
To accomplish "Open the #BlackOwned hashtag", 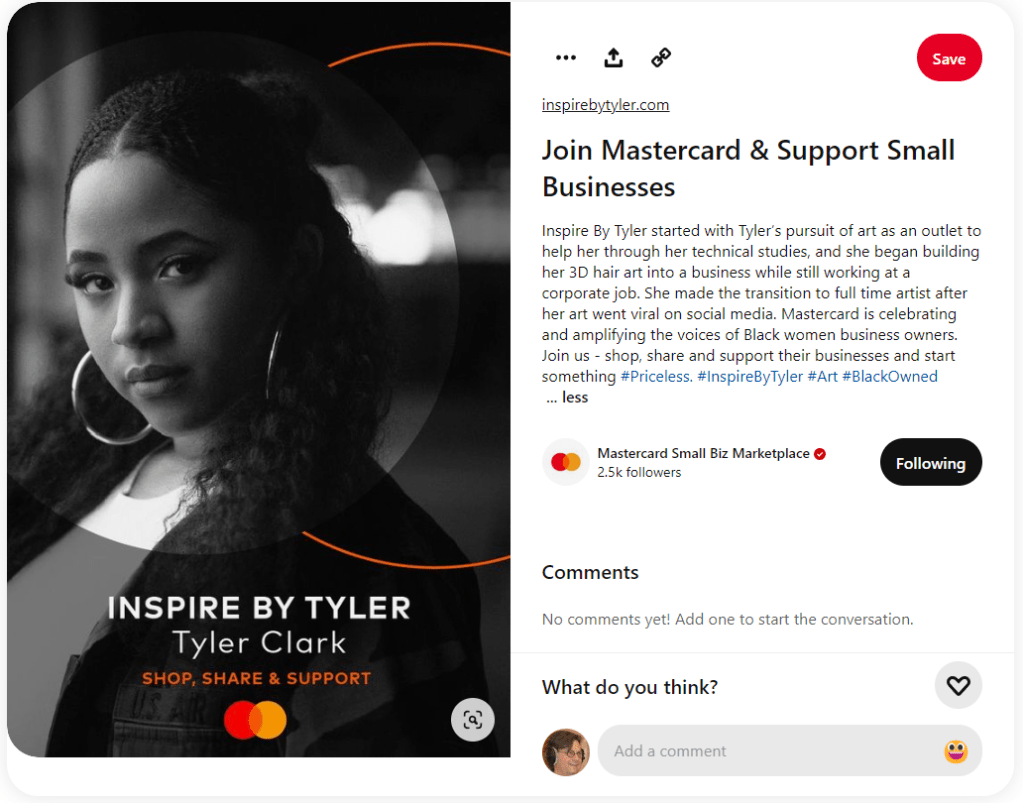I will click(x=889, y=376).
